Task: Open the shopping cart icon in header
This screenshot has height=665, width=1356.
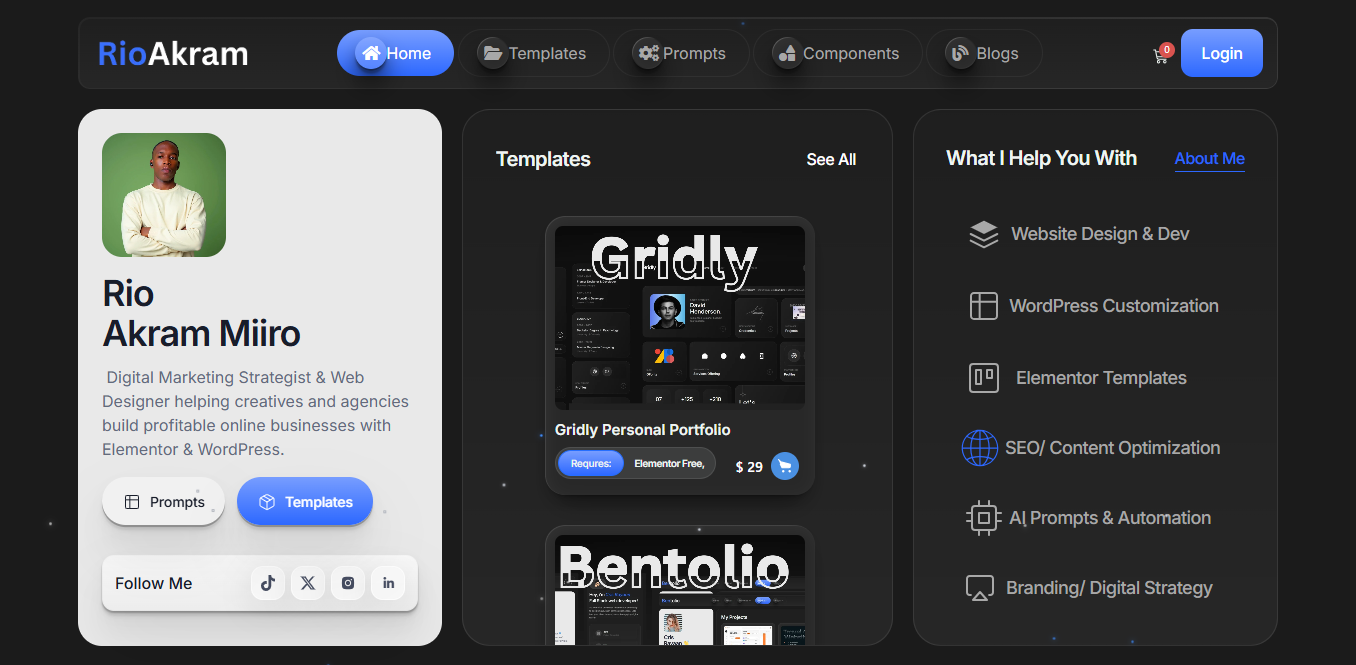Action: [1161, 55]
